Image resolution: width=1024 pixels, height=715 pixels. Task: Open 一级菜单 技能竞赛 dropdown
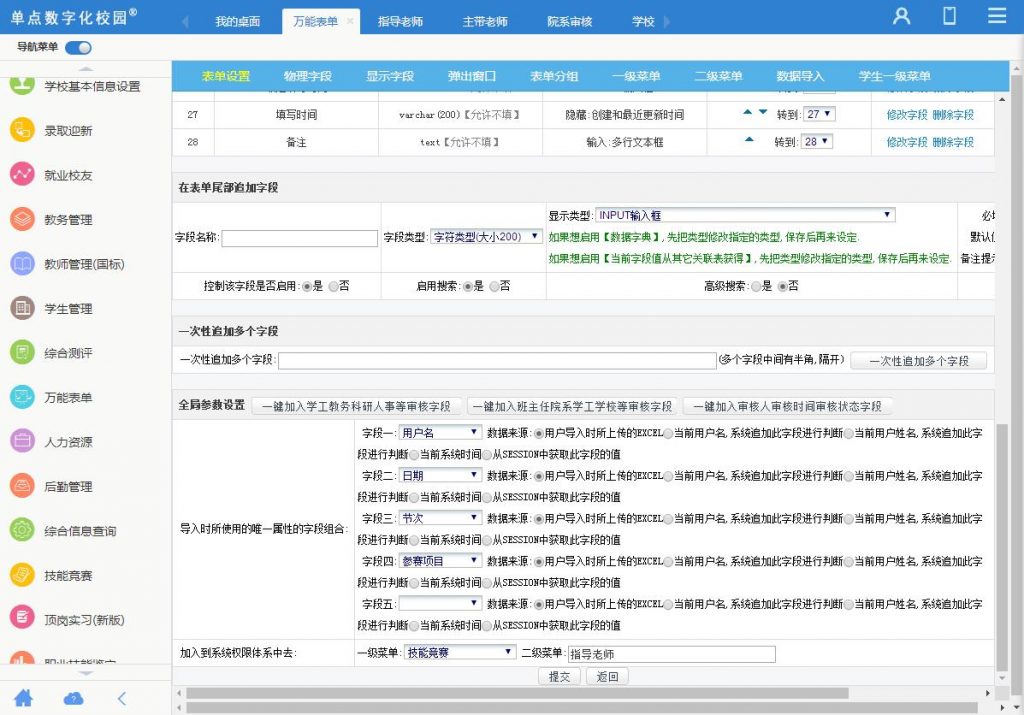click(460, 652)
